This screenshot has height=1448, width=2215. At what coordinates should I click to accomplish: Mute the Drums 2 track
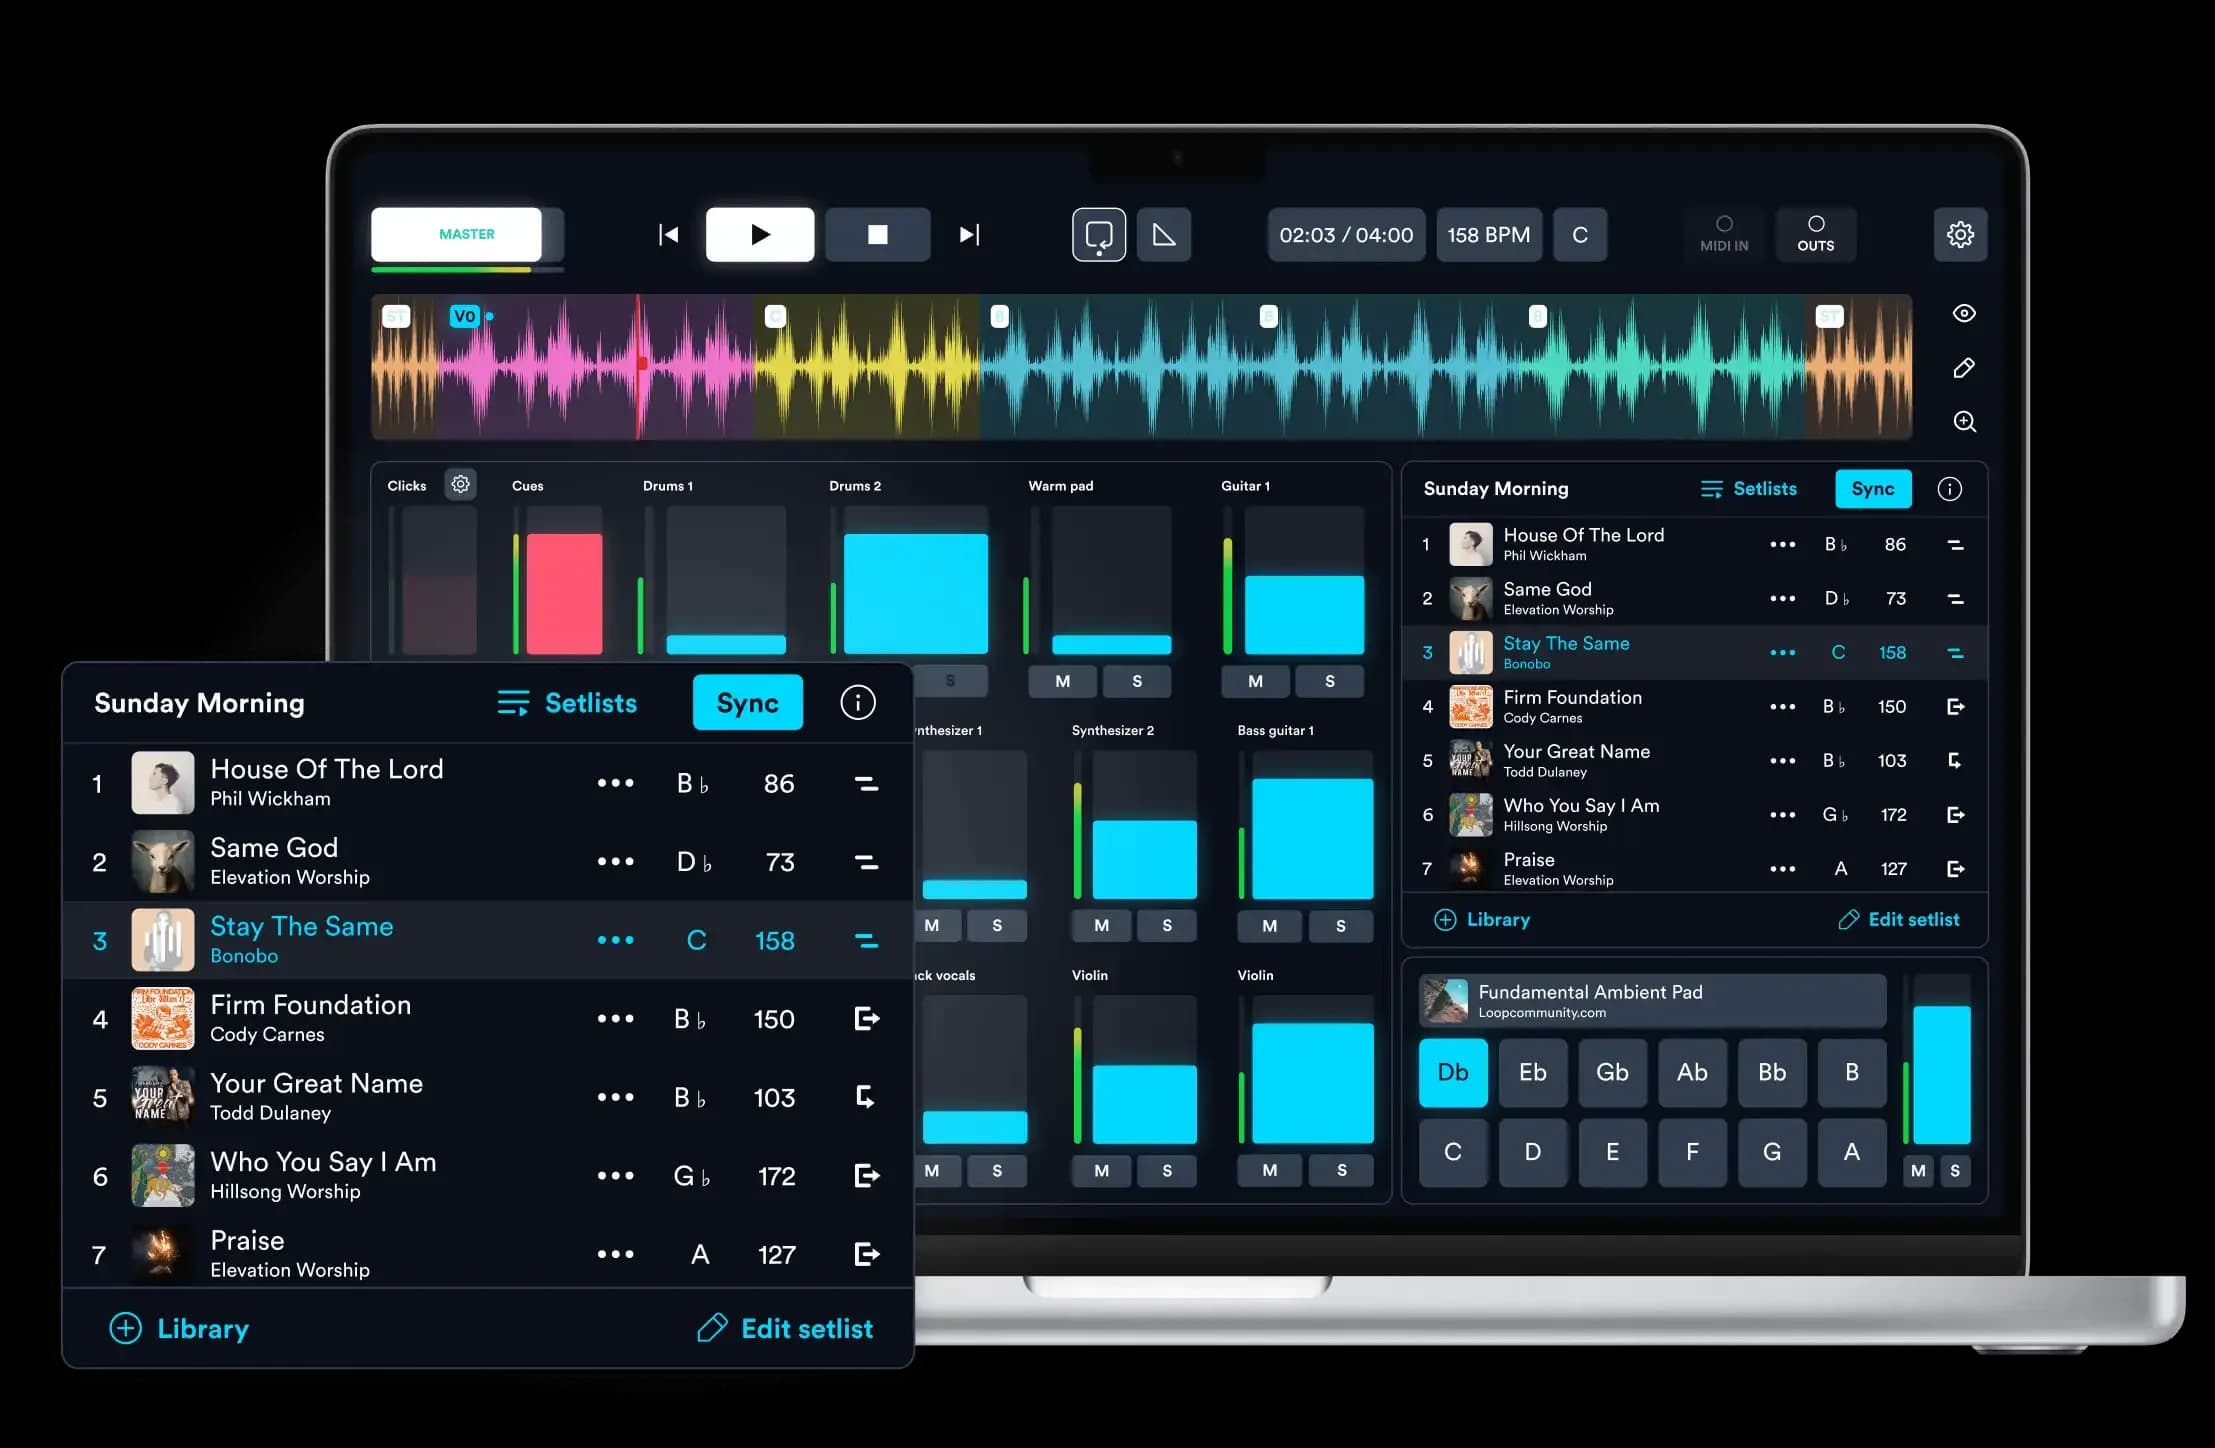click(875, 681)
